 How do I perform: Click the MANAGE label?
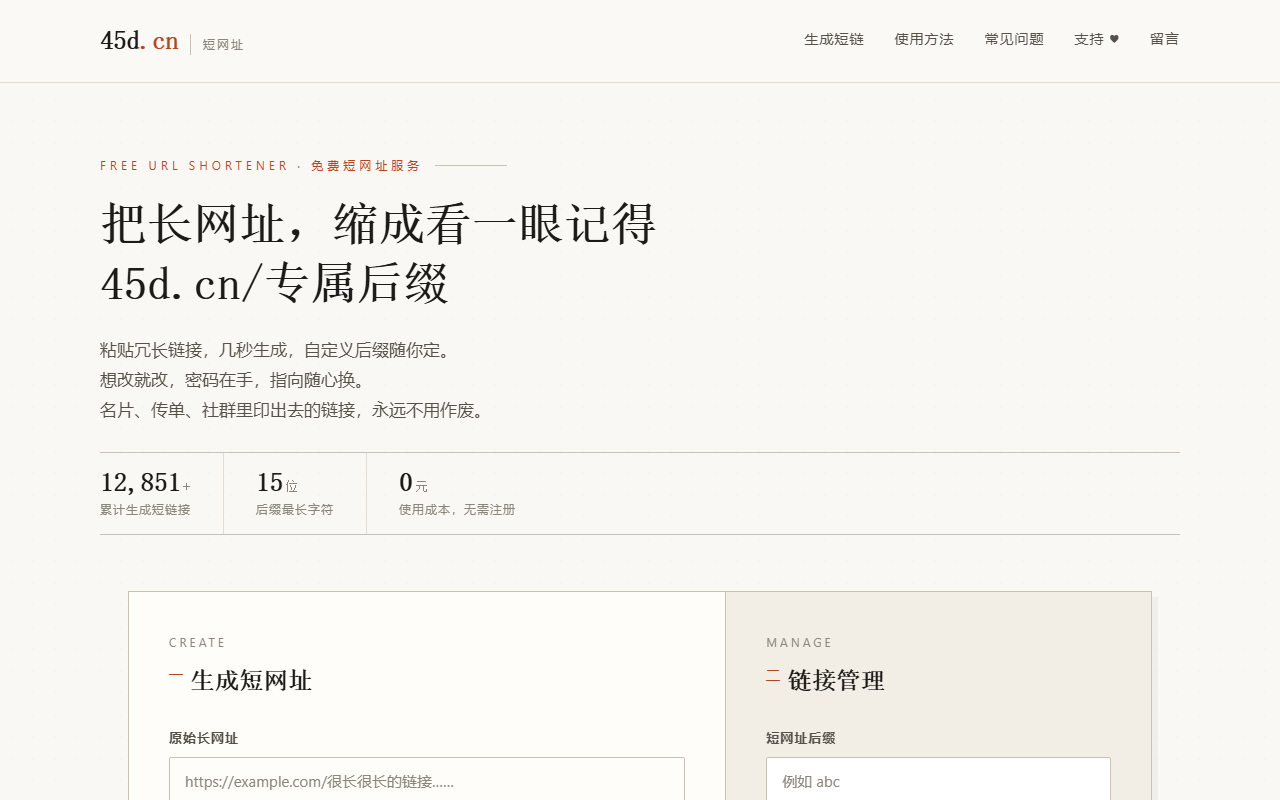[799, 643]
